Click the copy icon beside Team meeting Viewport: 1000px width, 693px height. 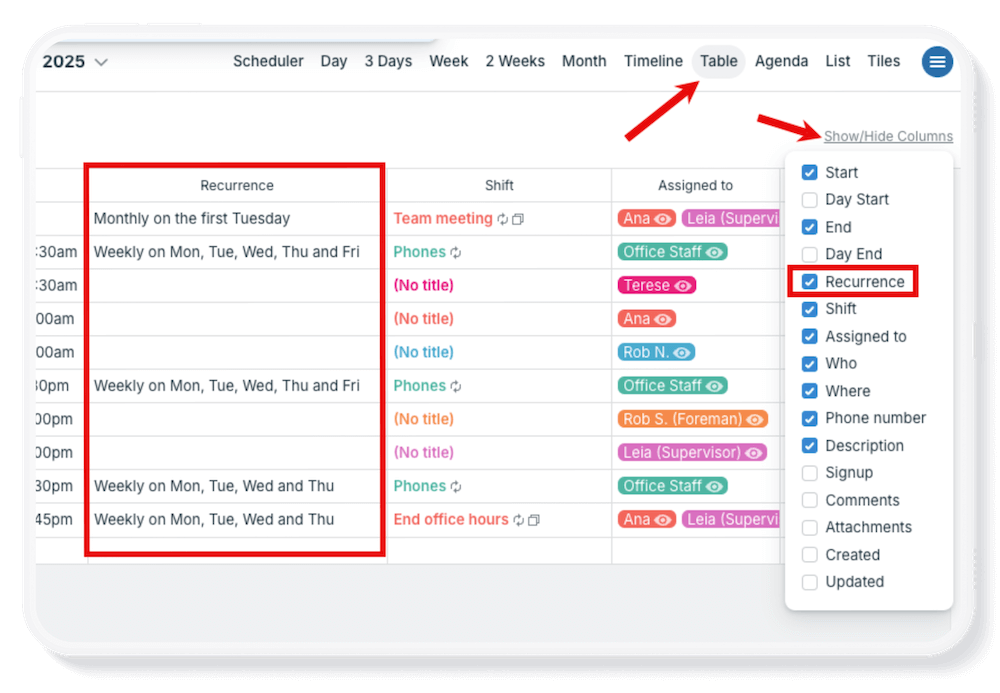(x=518, y=219)
